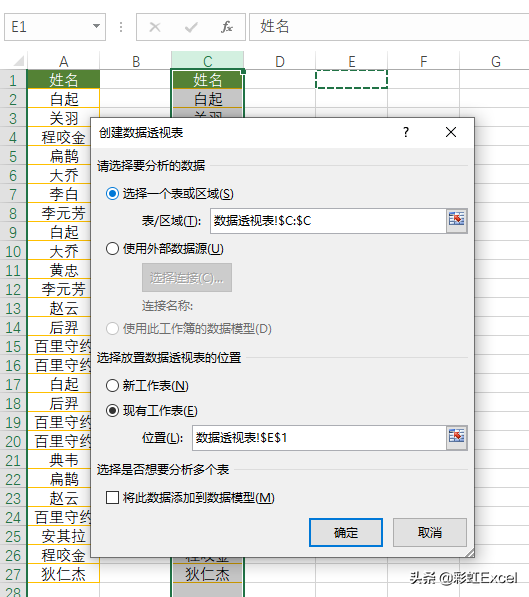Click the dialog help question mark

tap(406, 132)
